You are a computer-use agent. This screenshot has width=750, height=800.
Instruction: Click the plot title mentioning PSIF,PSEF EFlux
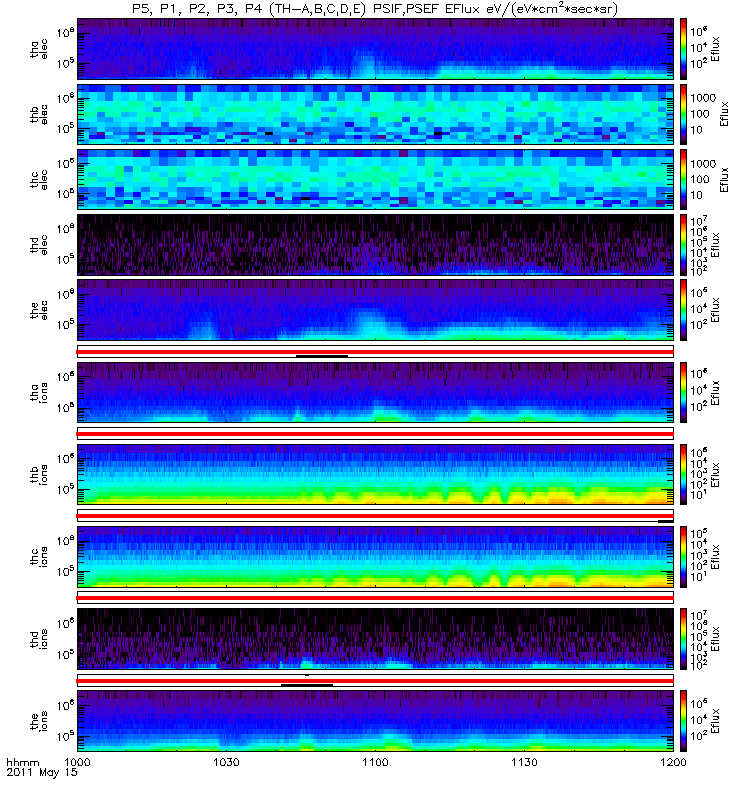[374, 9]
